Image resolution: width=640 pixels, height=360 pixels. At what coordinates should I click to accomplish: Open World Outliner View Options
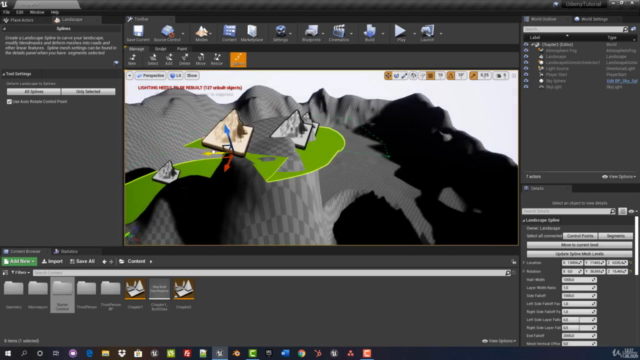pyautogui.click(x=619, y=177)
